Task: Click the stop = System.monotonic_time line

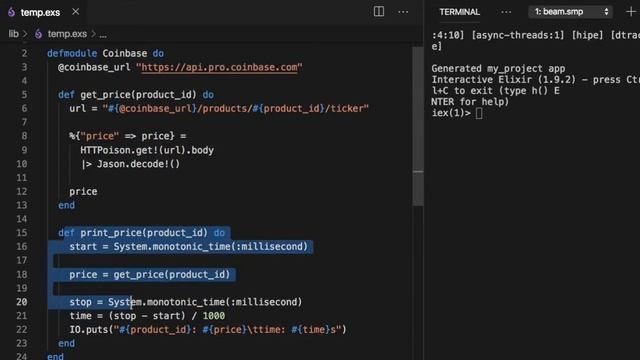Action: click(186, 302)
